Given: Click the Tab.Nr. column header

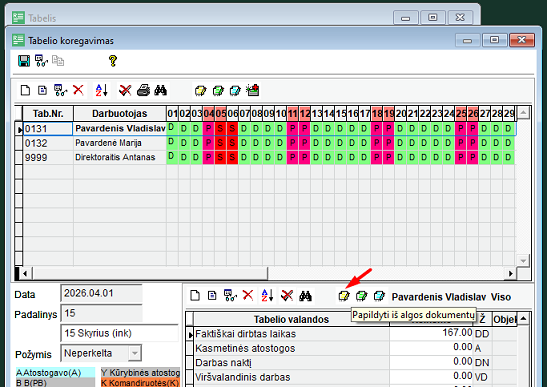Looking at the screenshot, I should coord(48,113).
